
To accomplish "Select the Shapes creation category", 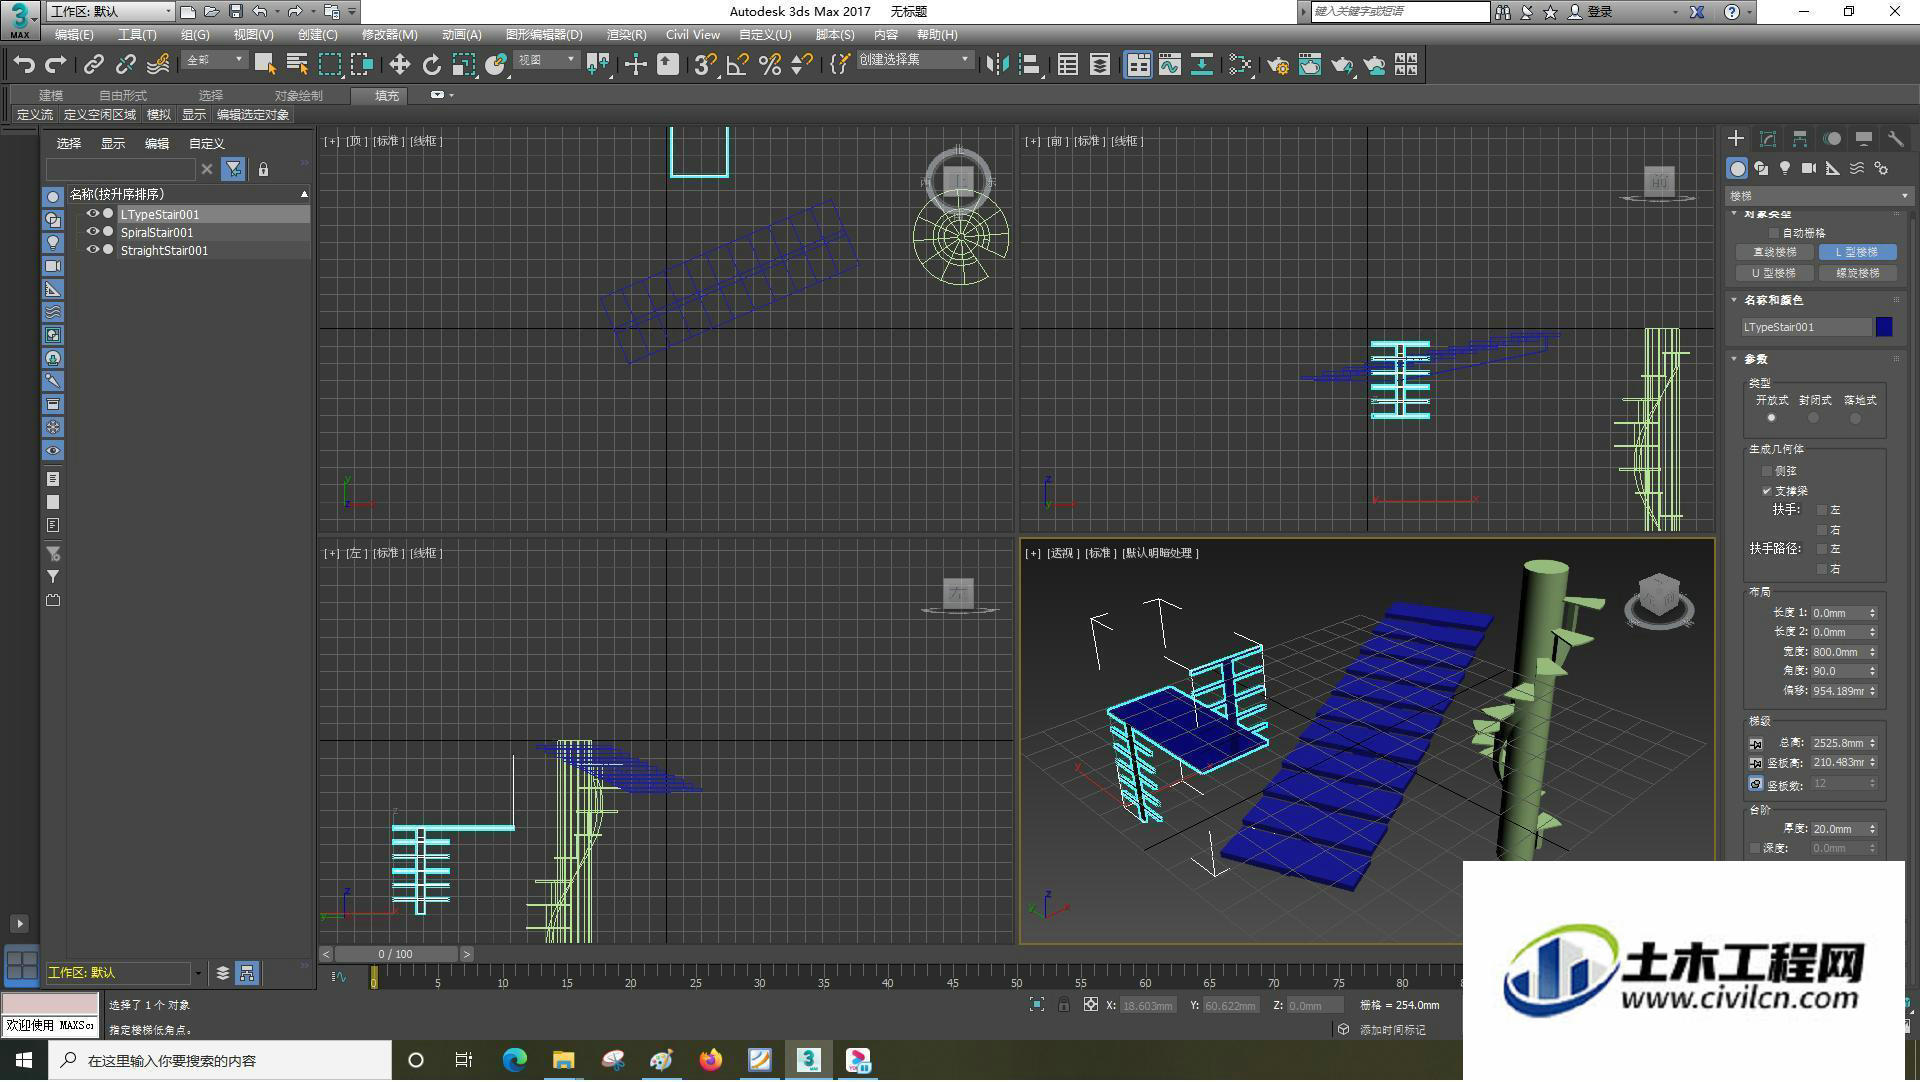I will tap(1761, 168).
